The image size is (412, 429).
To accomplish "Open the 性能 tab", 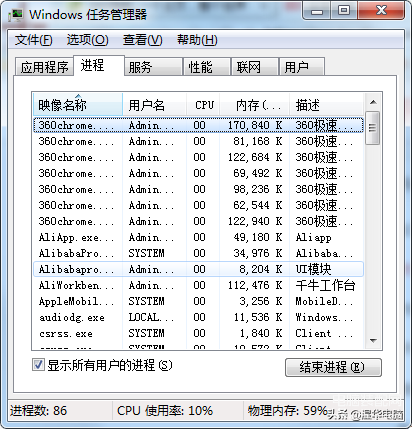I will click(x=207, y=67).
